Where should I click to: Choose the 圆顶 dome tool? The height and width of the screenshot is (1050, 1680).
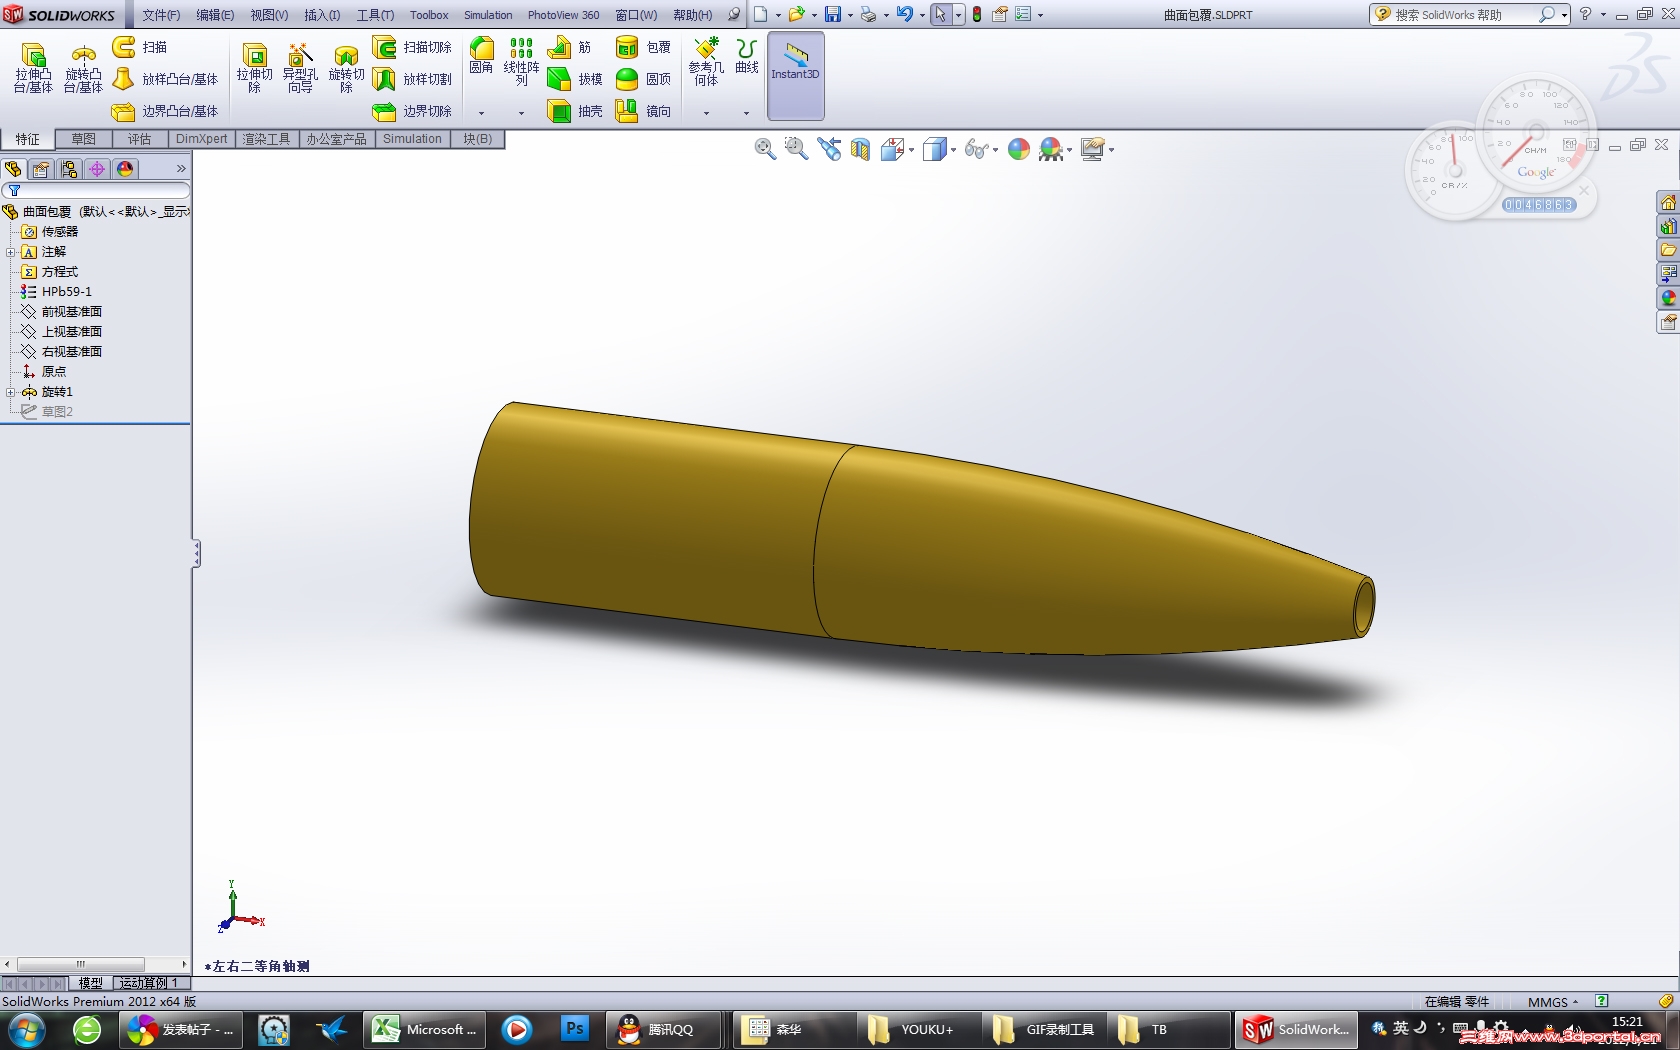pyautogui.click(x=643, y=79)
